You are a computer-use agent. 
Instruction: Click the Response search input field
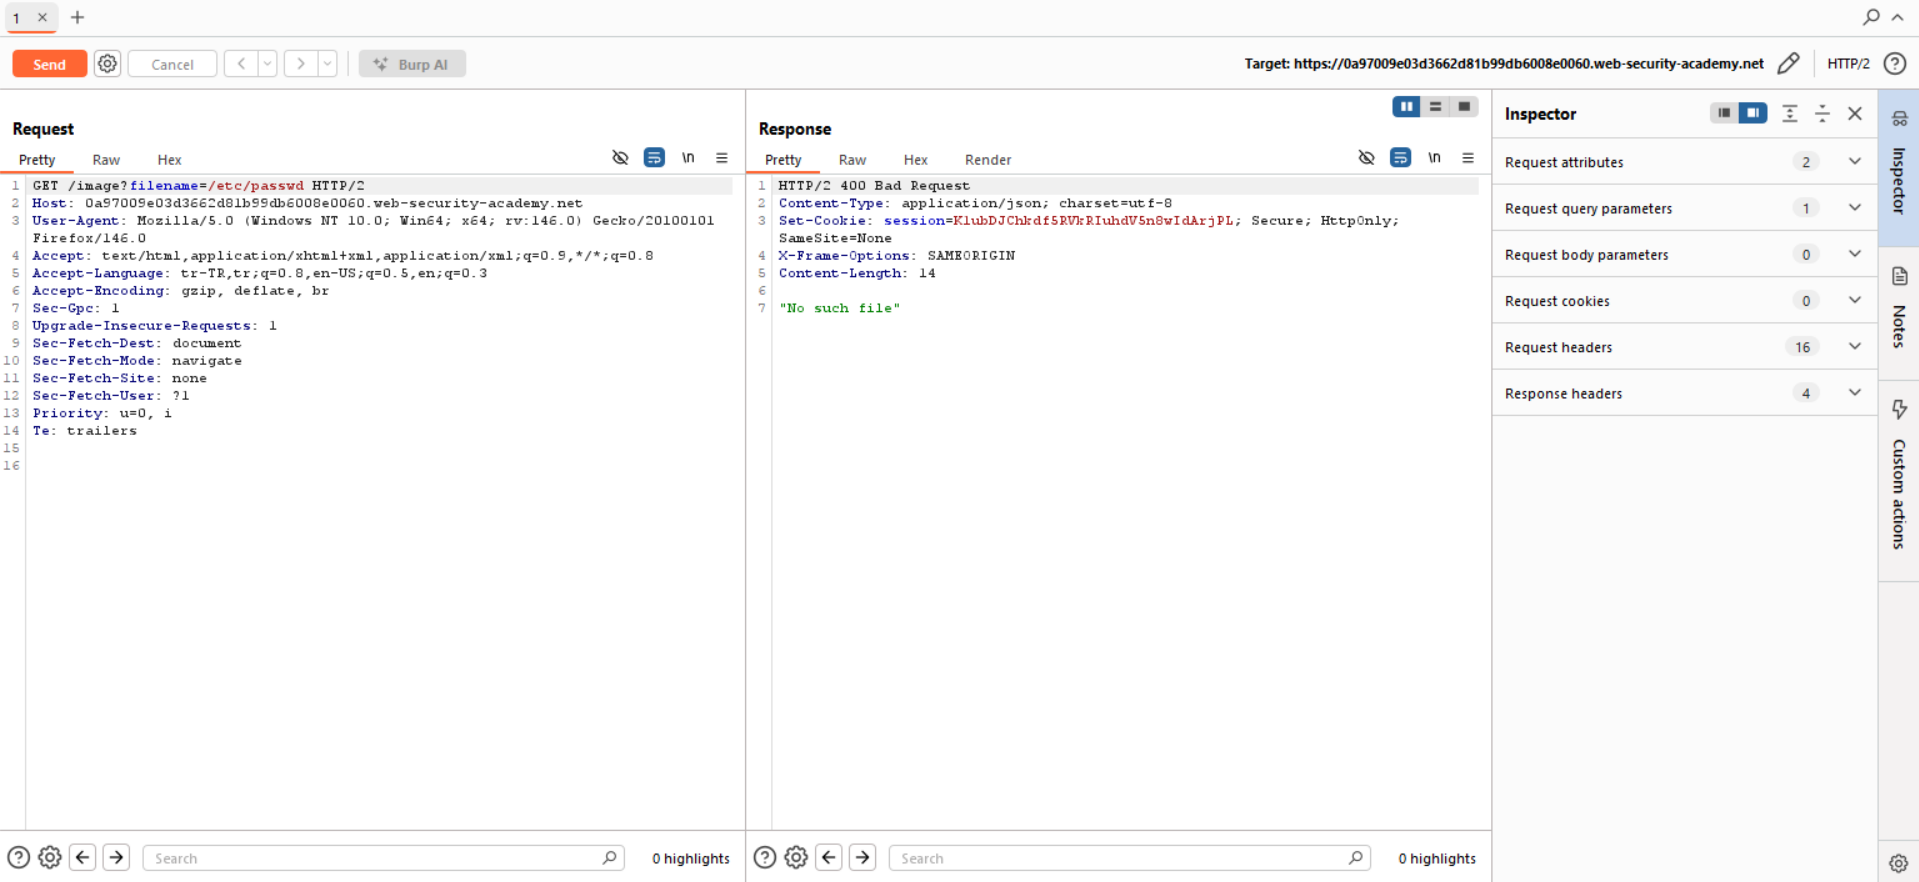(1130, 858)
